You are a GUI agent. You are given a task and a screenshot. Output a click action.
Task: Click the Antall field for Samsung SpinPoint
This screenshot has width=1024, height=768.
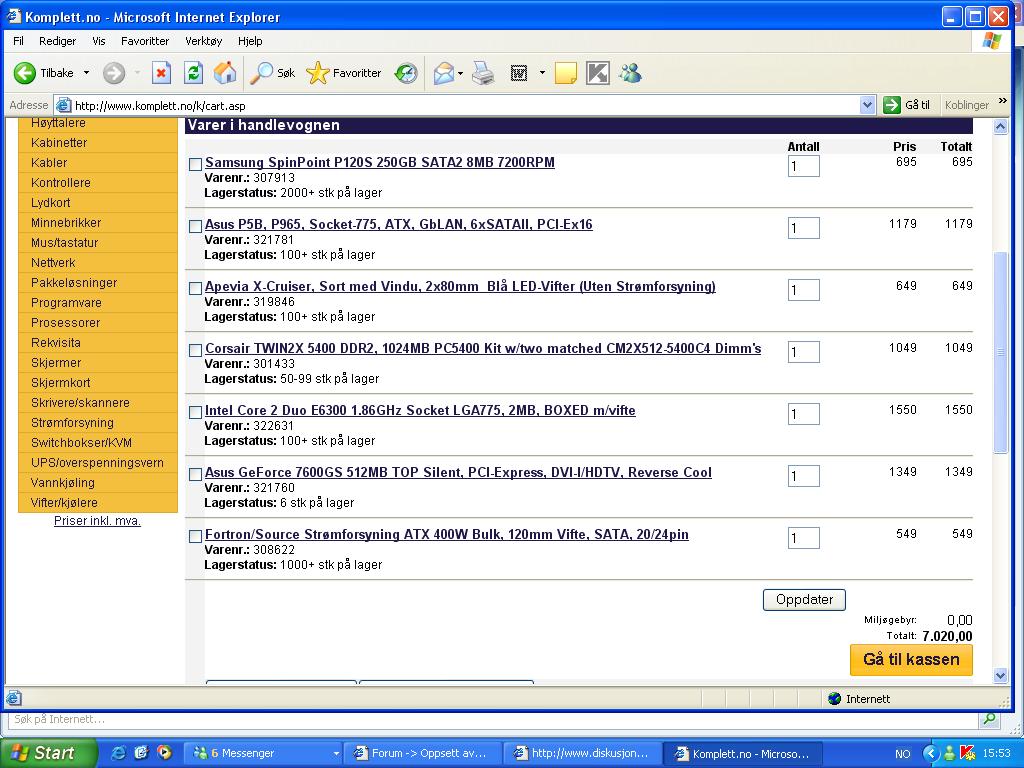[803, 166]
